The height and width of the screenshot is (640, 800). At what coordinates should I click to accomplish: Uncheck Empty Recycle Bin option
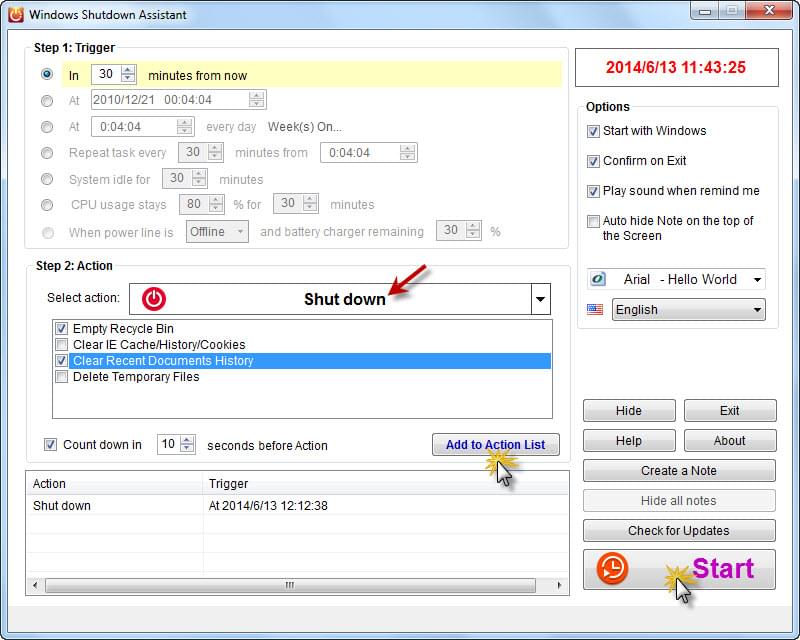[62, 329]
